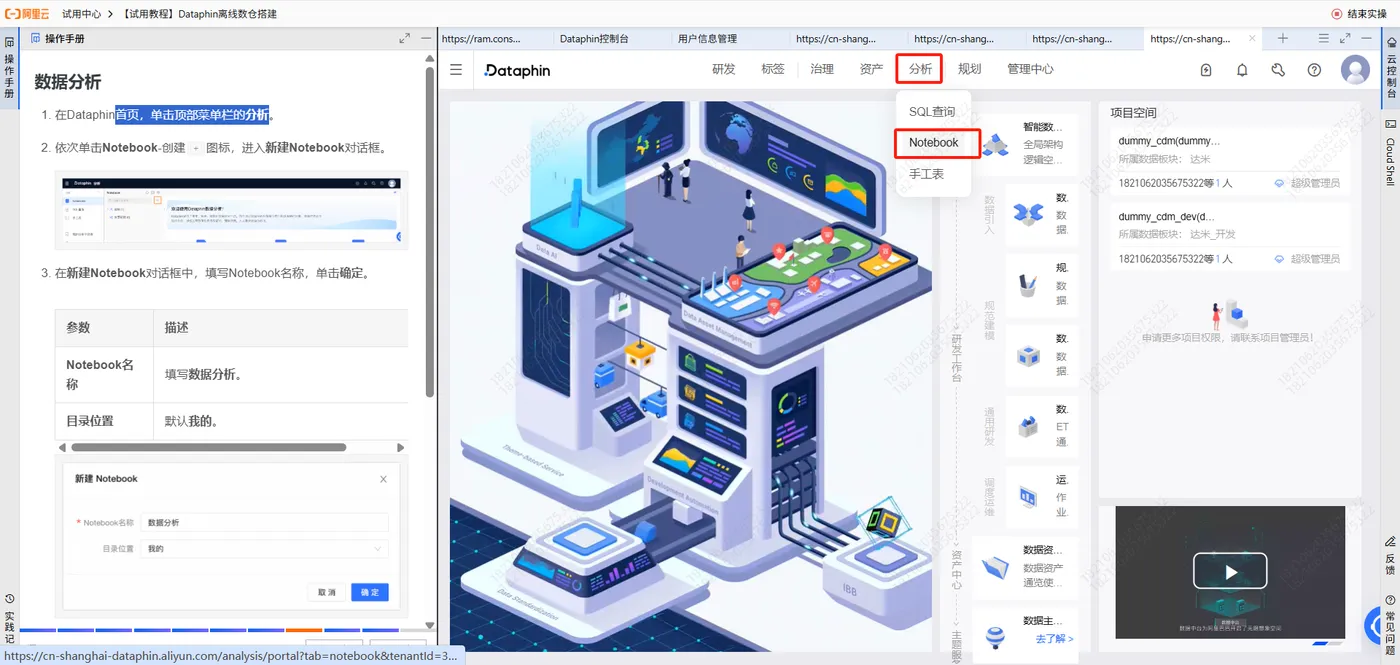Click the 数据分析 heading in manual
This screenshot has width=1400, height=665.
pyautogui.click(x=68, y=82)
